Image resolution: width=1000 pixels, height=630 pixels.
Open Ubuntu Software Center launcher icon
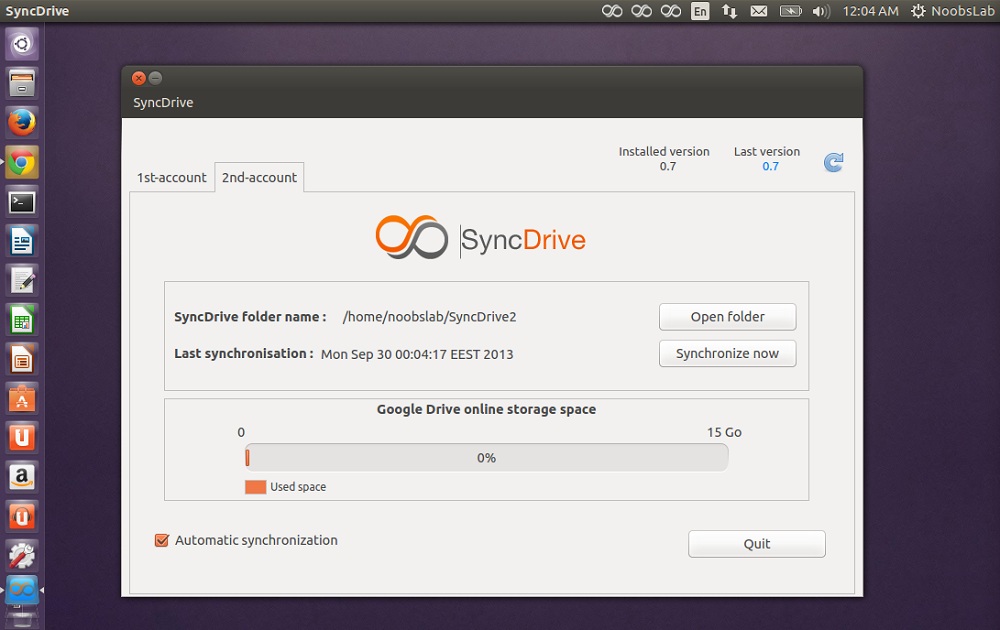[22, 399]
